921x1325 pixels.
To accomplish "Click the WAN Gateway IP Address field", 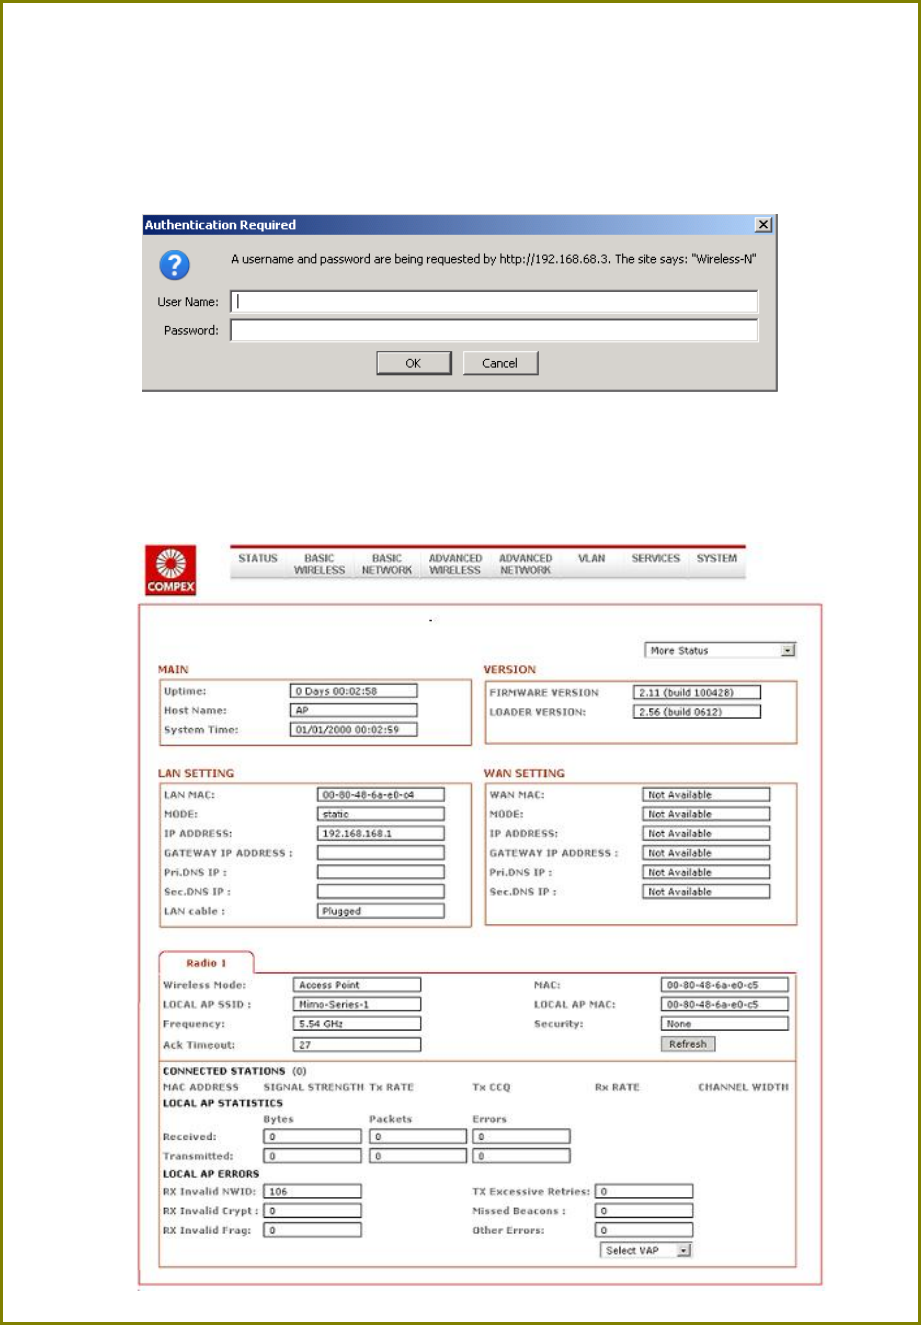I will 707,853.
